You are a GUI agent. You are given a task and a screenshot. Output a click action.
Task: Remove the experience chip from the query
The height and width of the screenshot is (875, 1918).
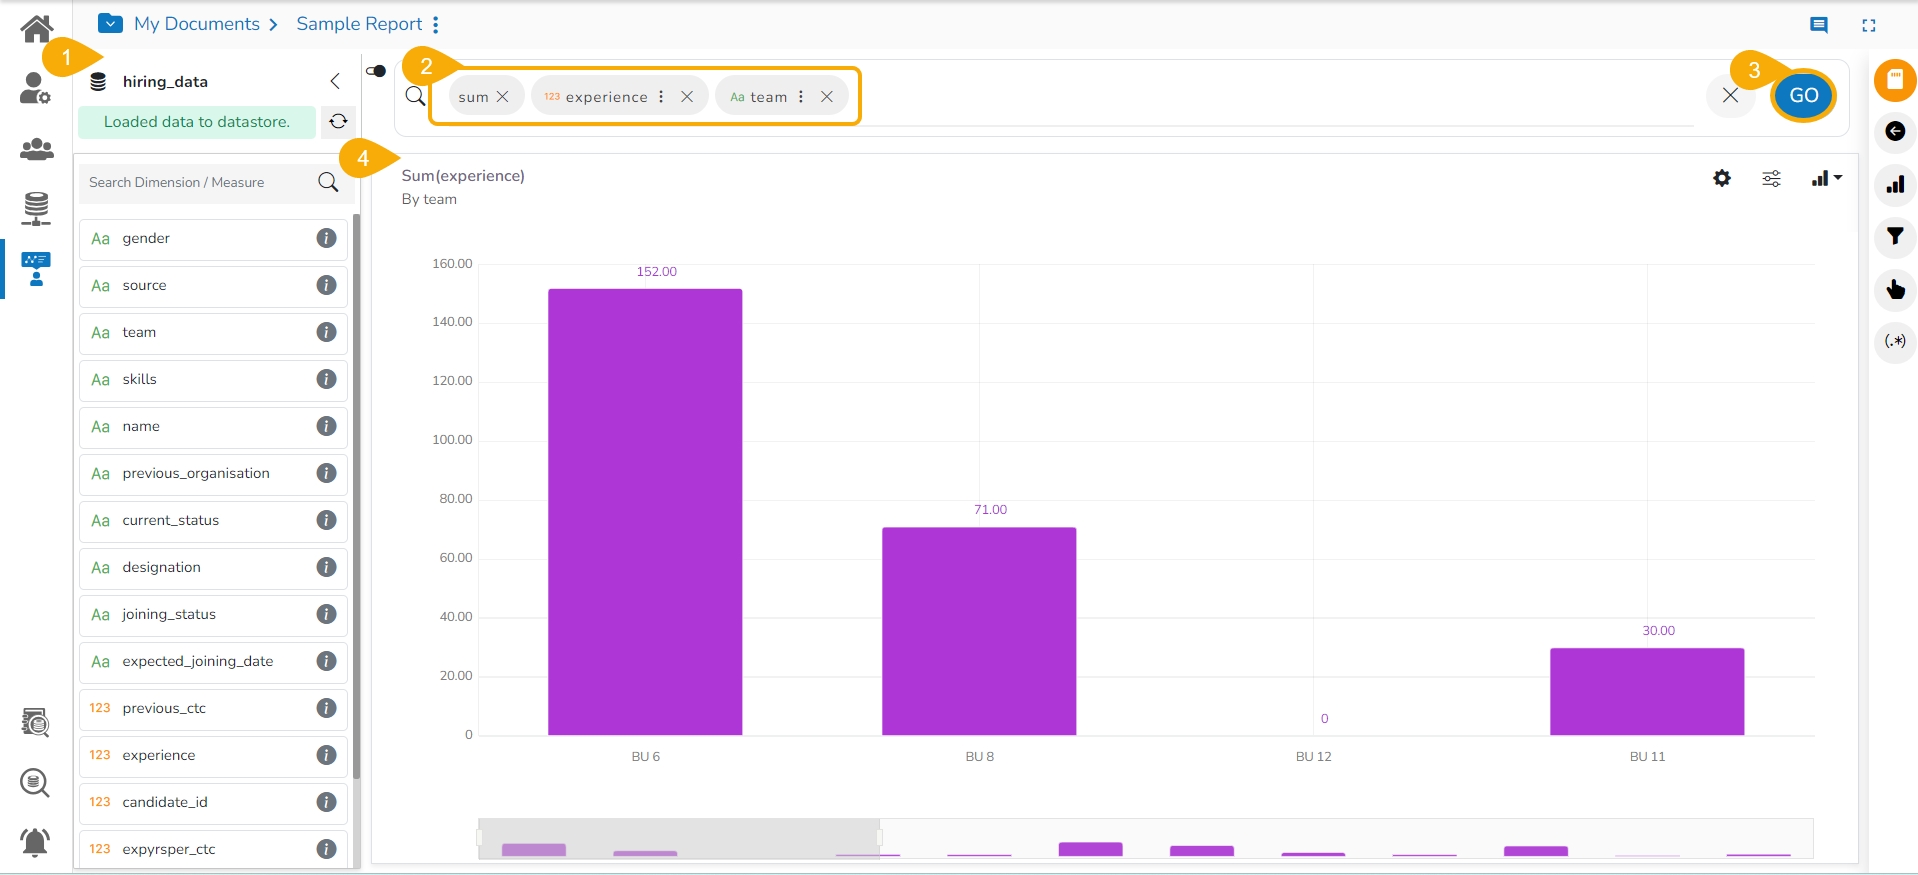click(687, 97)
